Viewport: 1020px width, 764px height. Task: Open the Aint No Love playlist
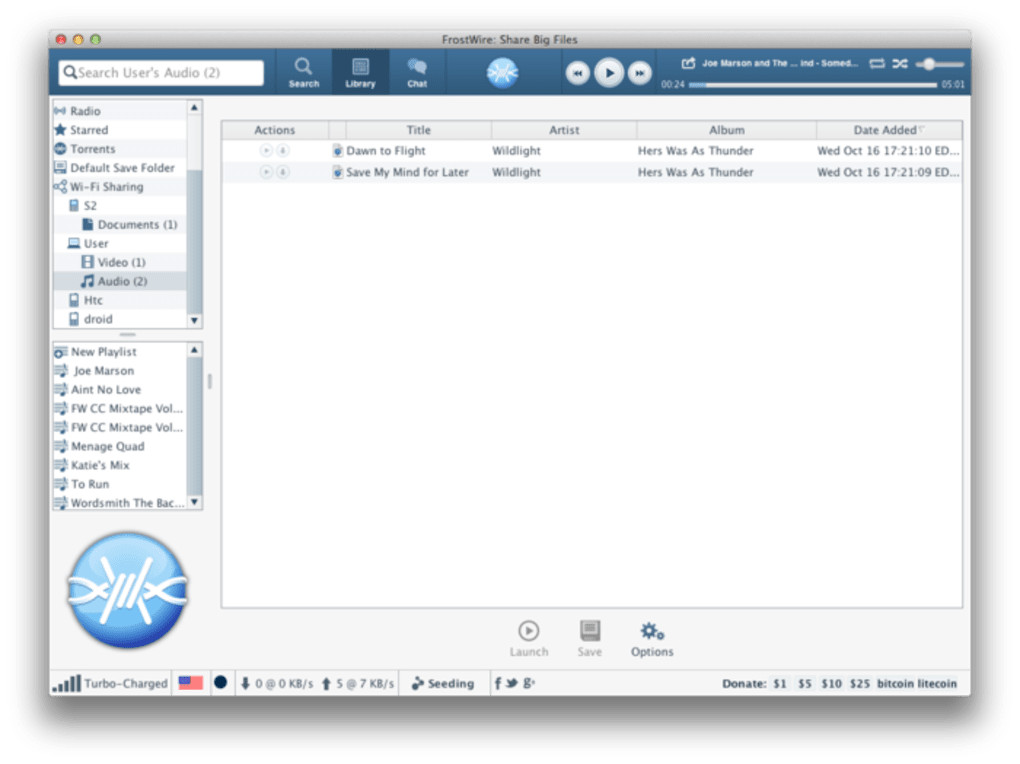coord(120,389)
